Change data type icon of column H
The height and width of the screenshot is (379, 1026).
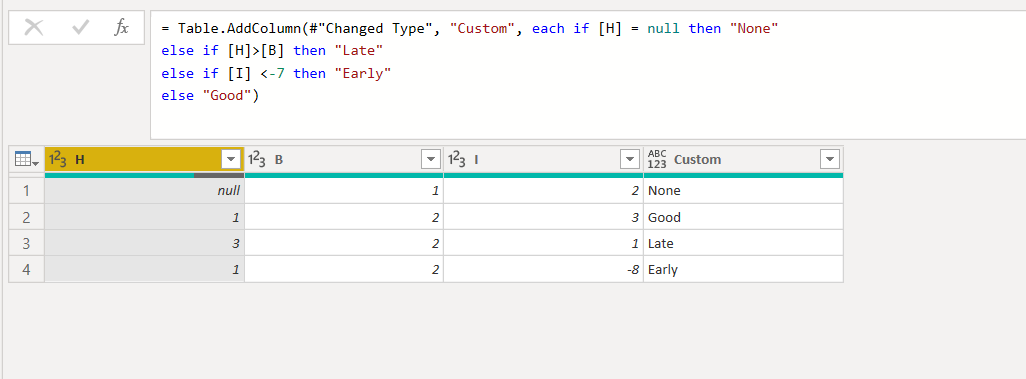click(x=58, y=159)
